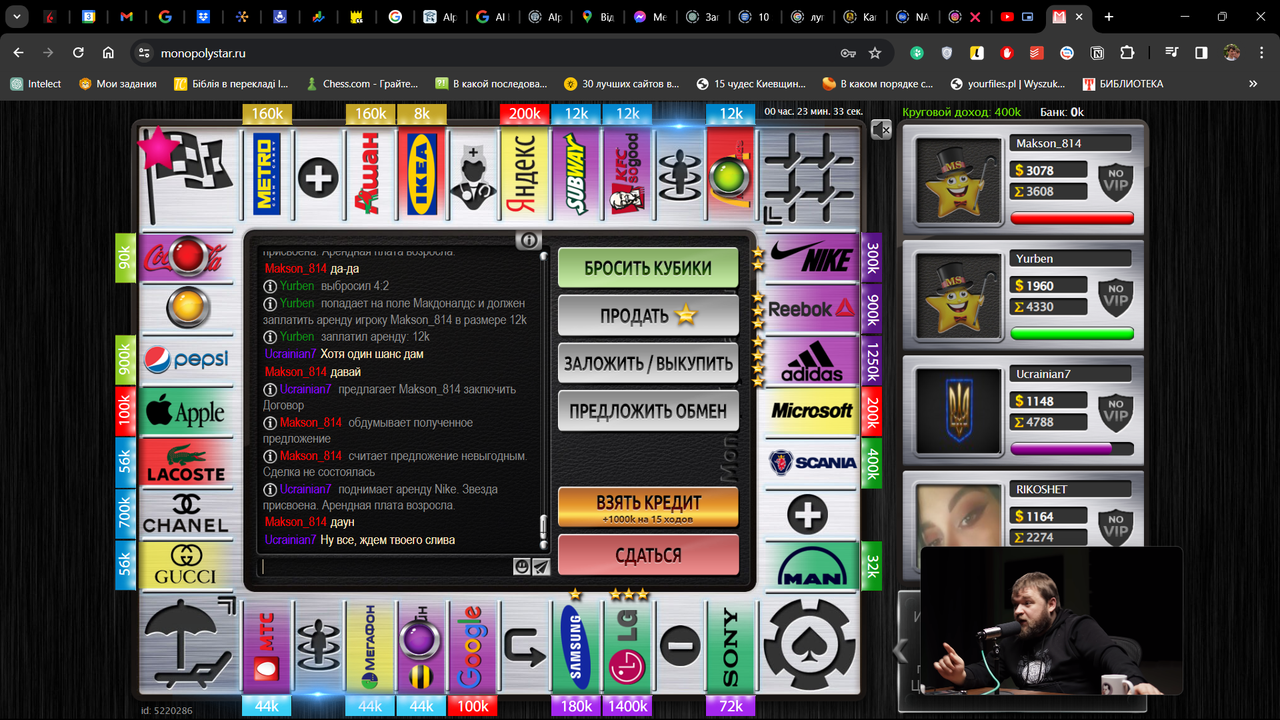Image resolution: width=1280 pixels, height=720 pixels.
Task: Select the Coca-Cola board tile
Action: [185, 257]
